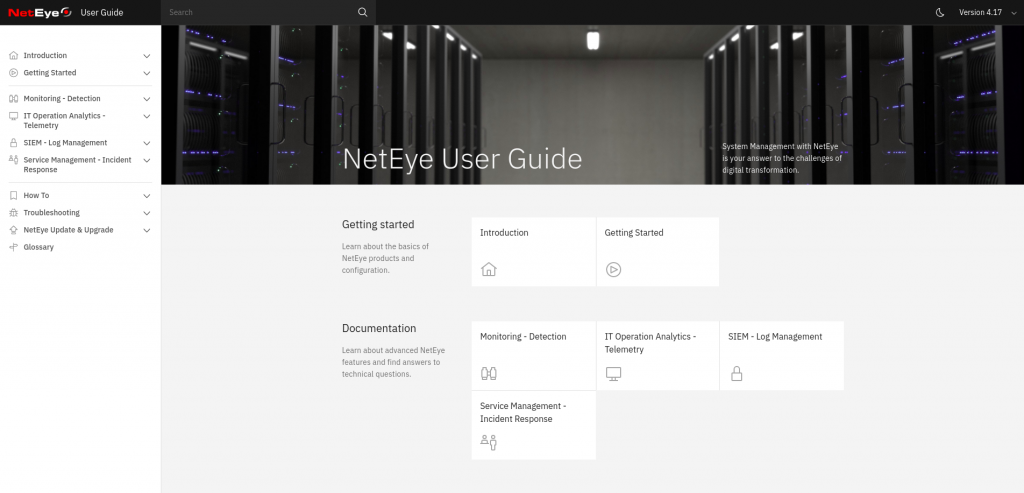Viewport: 1024px width, 493px height.
Task: Click the lock icon beside sidebar SIEM - Log Management
Action: coord(14,142)
